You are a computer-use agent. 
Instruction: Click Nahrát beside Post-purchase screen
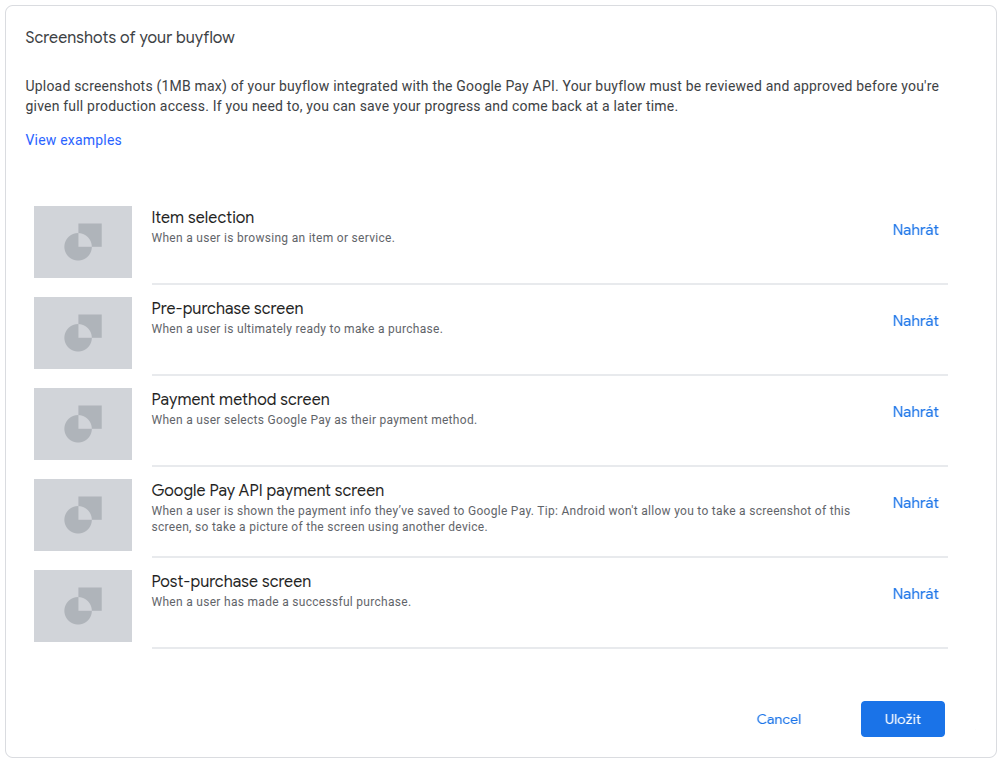[915, 594]
